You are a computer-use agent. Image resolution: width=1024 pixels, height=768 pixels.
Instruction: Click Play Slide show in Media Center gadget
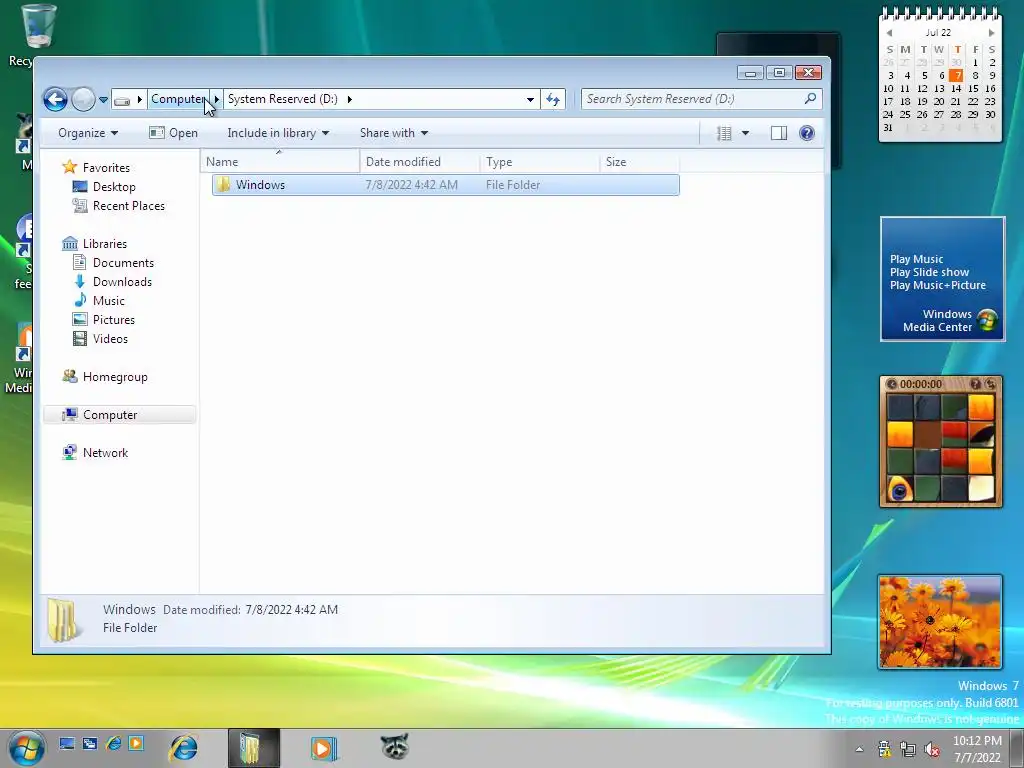929,272
